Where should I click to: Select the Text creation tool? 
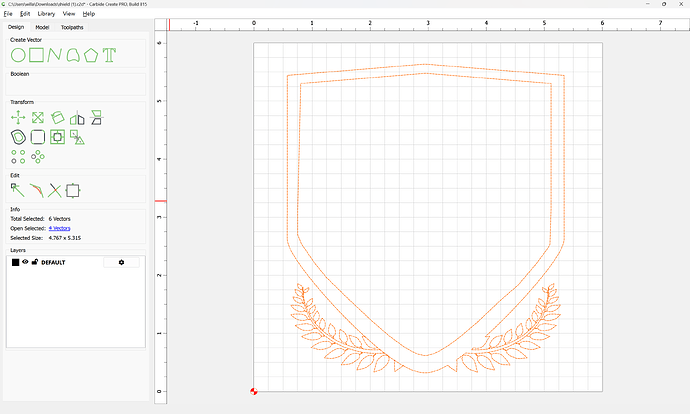(109, 55)
